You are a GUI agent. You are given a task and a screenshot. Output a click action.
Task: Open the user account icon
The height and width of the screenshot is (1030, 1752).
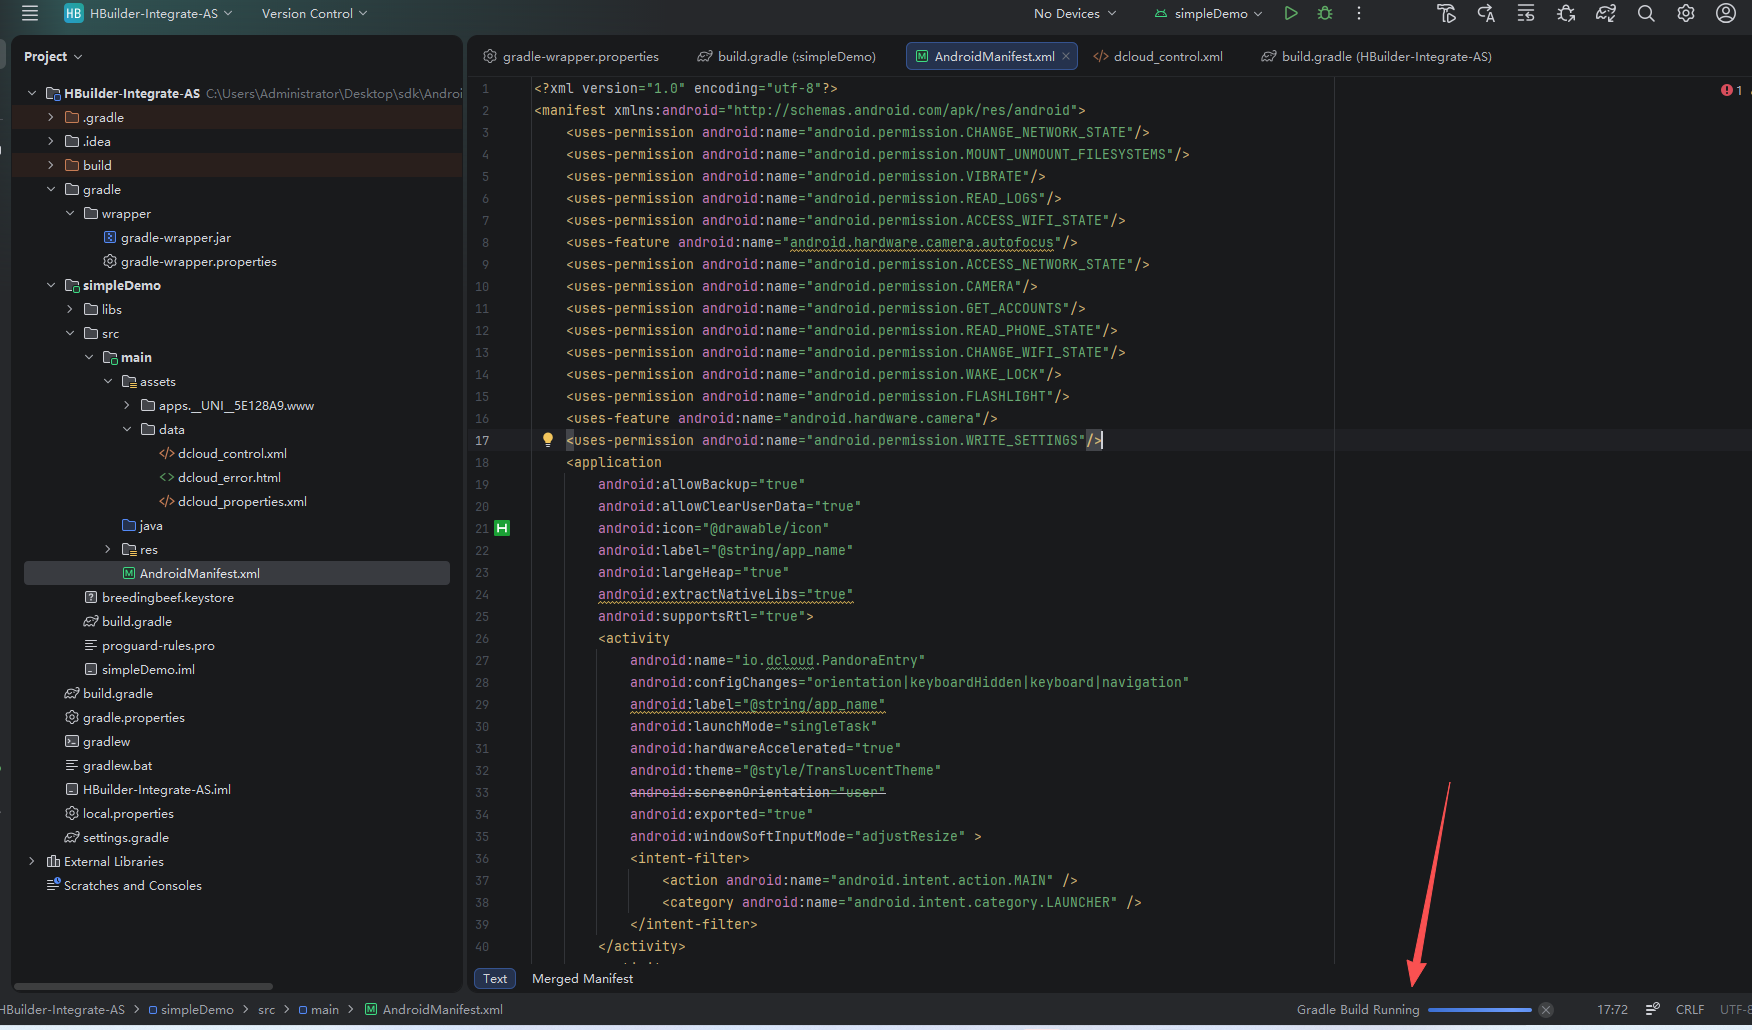pos(1726,13)
